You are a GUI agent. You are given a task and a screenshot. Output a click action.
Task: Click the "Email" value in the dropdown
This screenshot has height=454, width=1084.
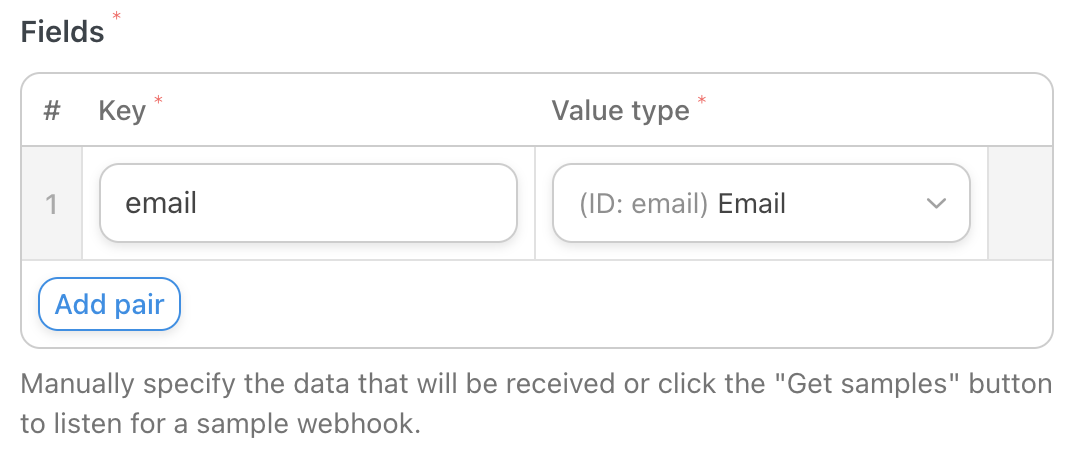pos(752,204)
